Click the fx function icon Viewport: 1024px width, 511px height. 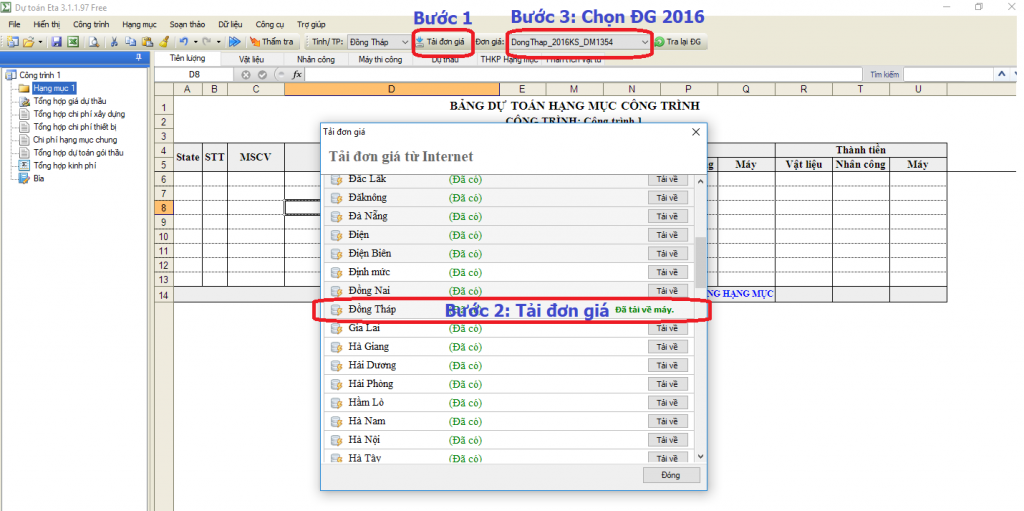tap(297, 75)
